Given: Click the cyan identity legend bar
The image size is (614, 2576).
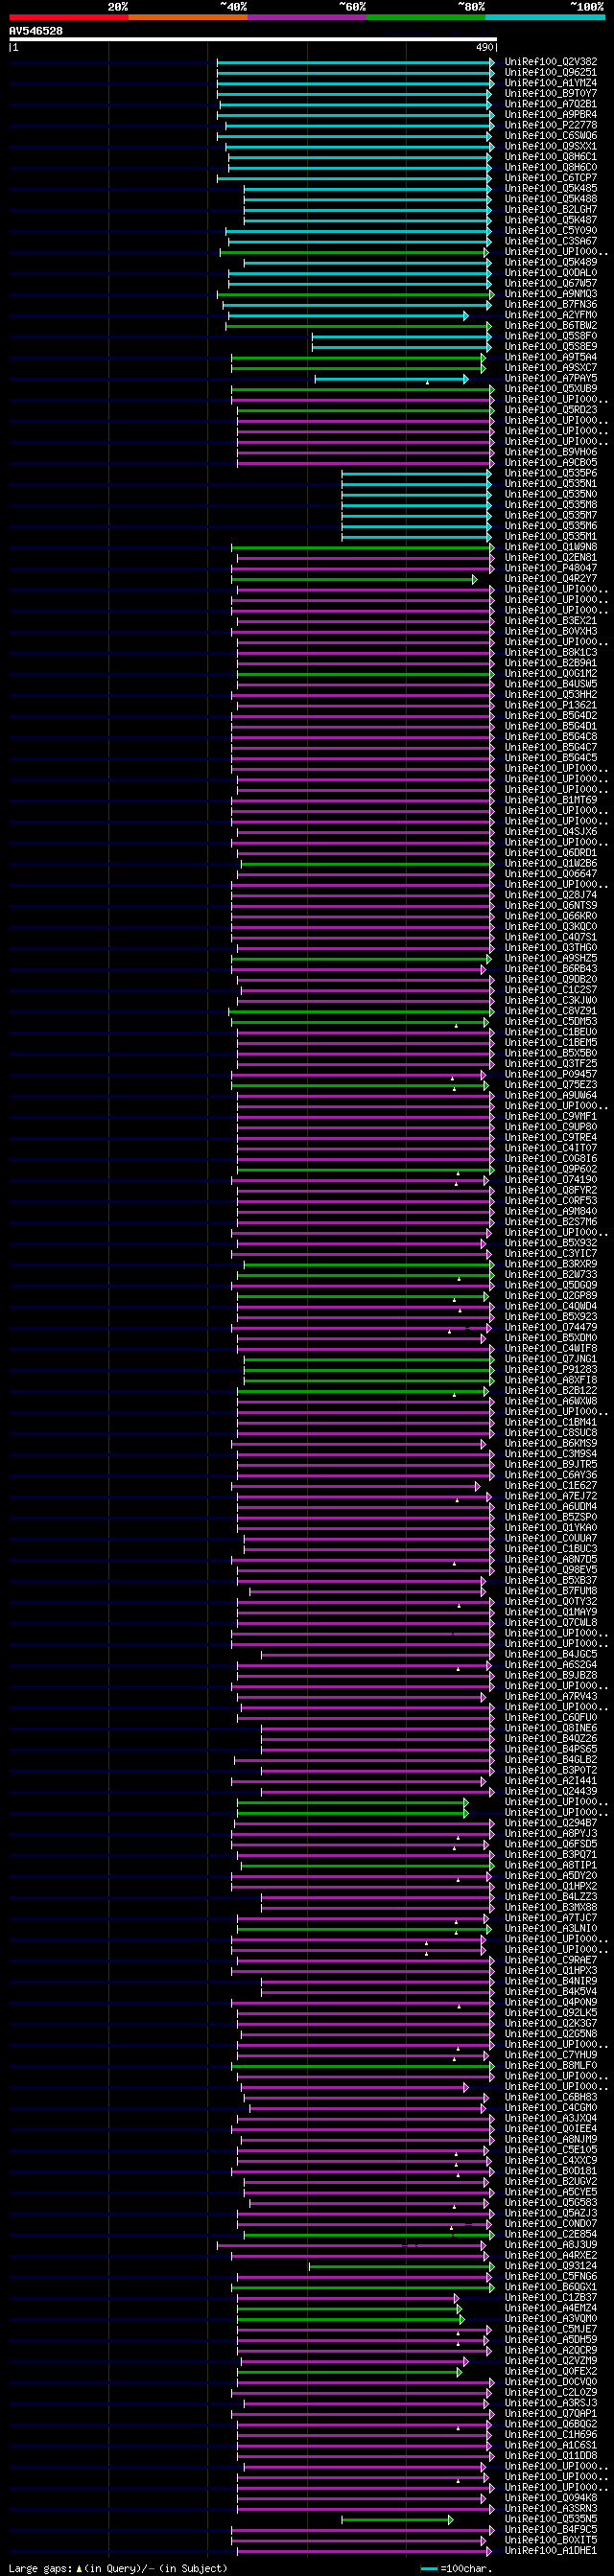Looking at the screenshot, I should click(x=545, y=17).
